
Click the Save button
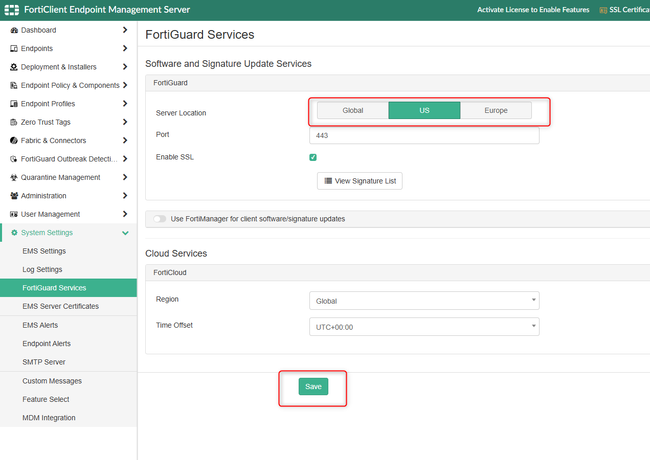point(313,386)
